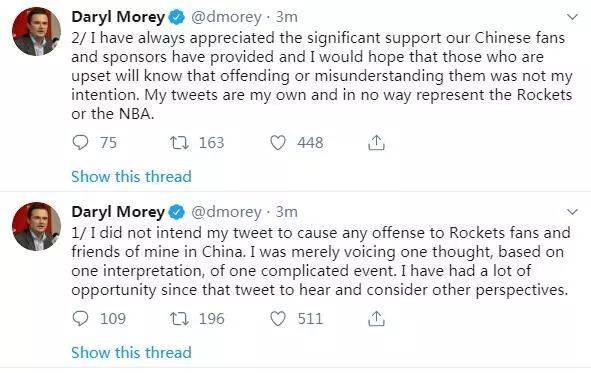This screenshot has height=373, width=591.
Task: Share the lower tweet via share icon
Action: (x=376, y=319)
